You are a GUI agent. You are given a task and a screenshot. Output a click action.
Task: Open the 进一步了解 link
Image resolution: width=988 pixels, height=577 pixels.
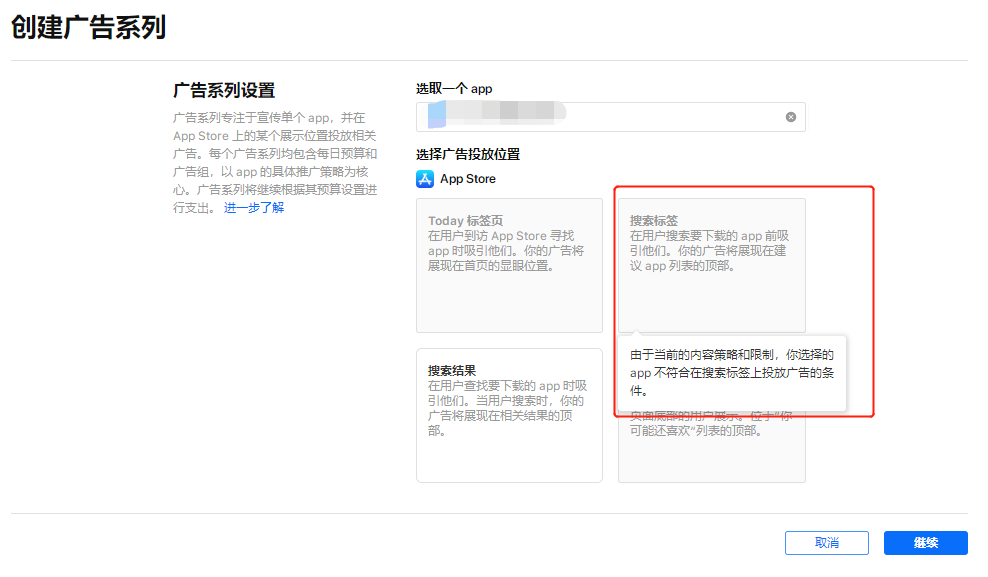[254, 208]
